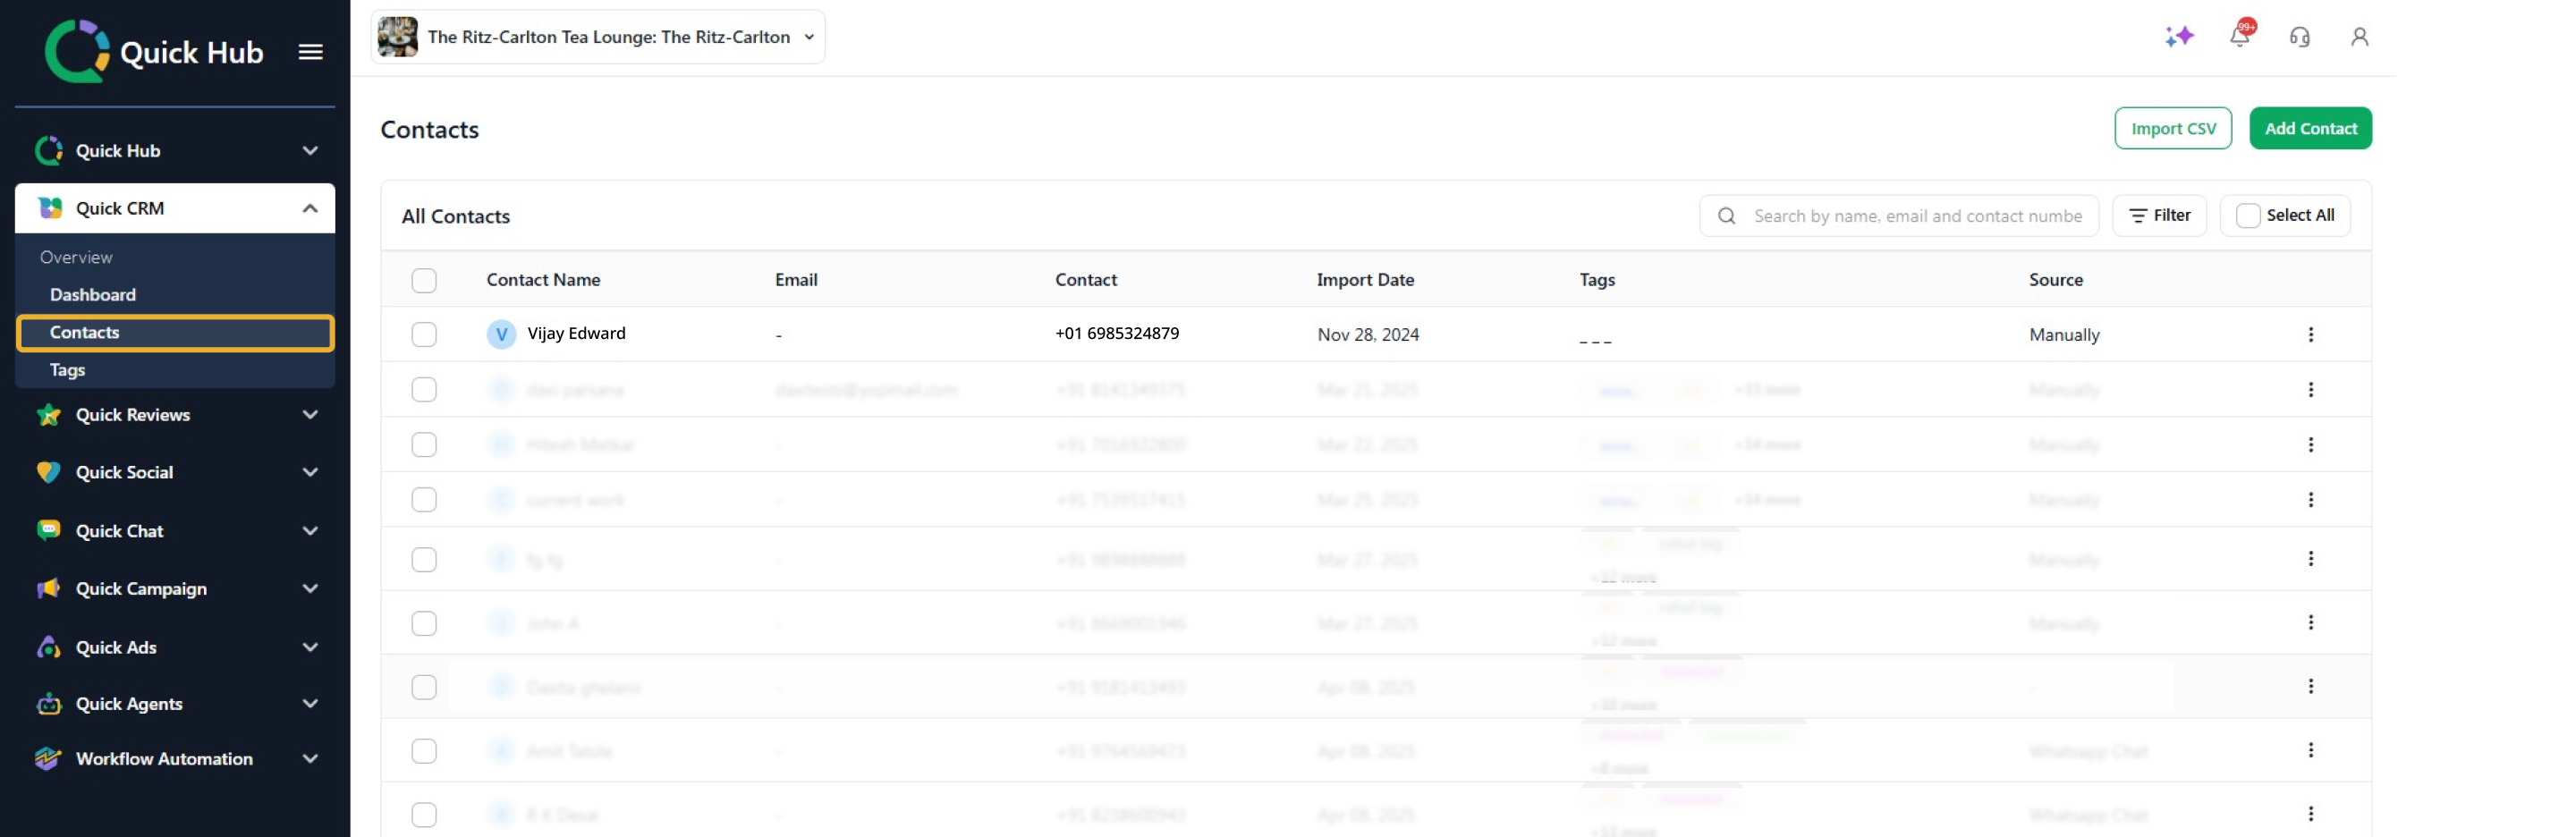Open the user profile icon

(2359, 37)
